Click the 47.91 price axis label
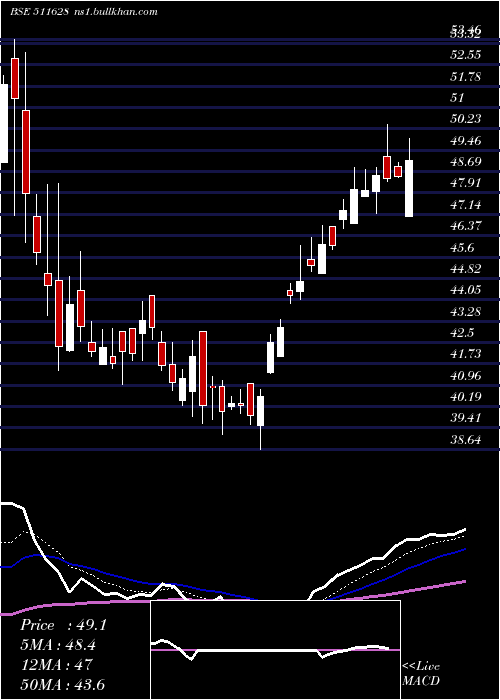Image resolution: width=500 pixels, height=700 pixels. click(x=466, y=183)
